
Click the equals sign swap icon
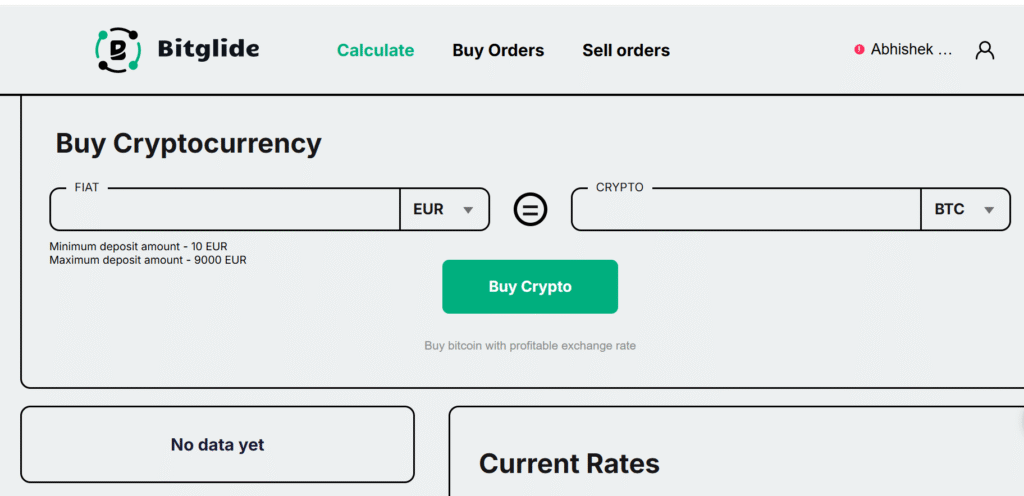[x=530, y=209]
